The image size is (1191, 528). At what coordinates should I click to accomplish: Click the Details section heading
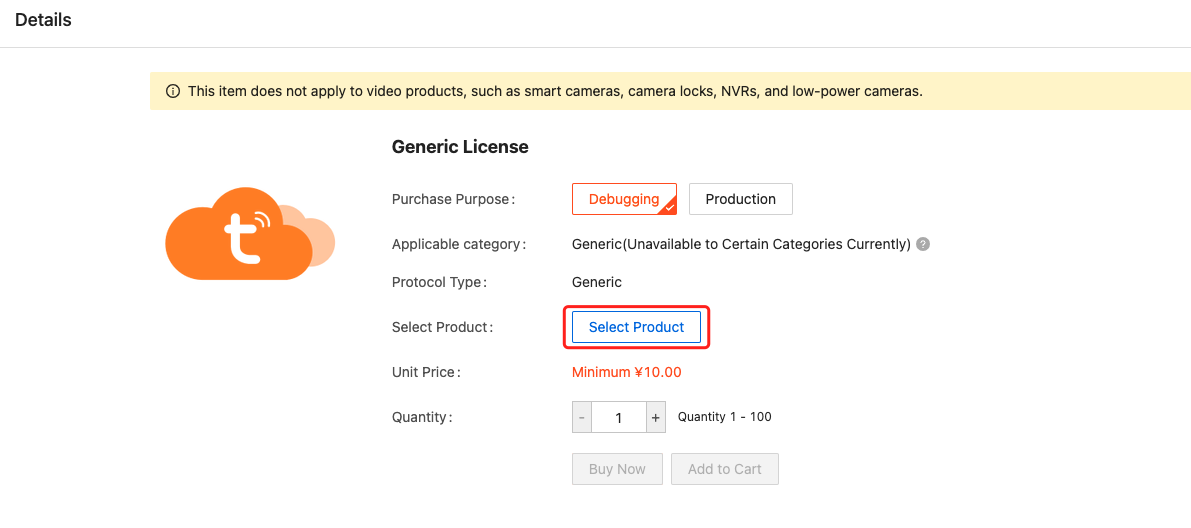pyautogui.click(x=43, y=20)
